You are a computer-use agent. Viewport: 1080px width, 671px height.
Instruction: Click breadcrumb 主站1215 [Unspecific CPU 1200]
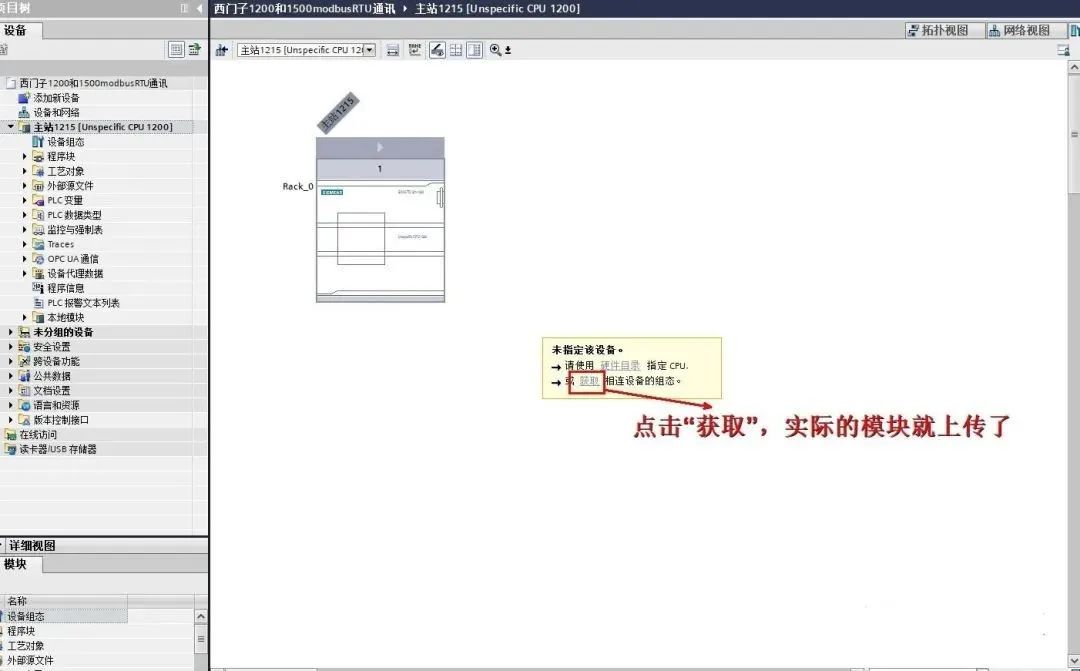(497, 9)
